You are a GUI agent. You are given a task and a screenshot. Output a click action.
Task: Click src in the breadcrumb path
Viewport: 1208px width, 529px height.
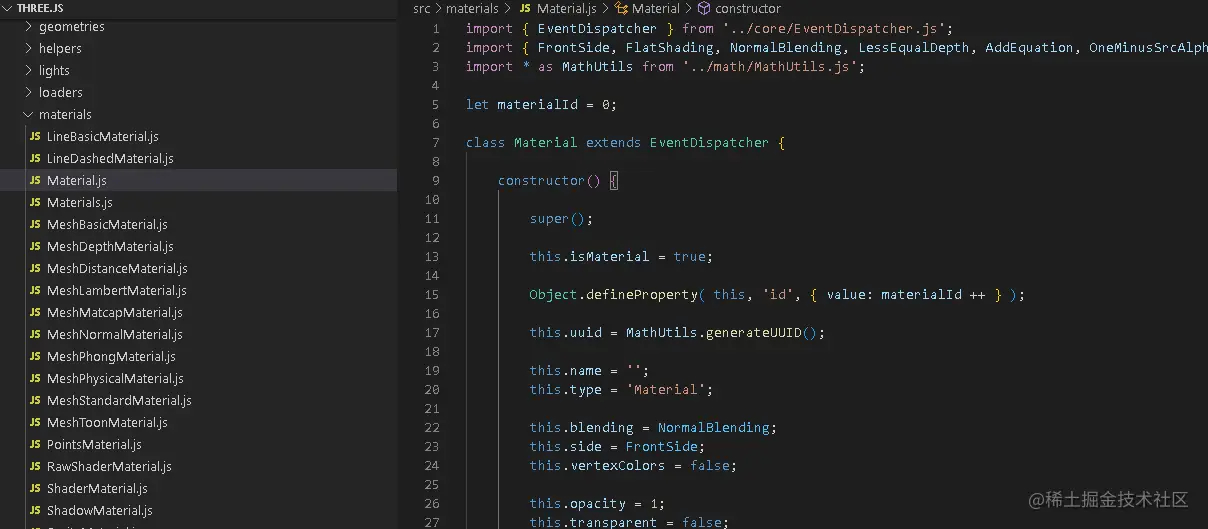click(422, 8)
